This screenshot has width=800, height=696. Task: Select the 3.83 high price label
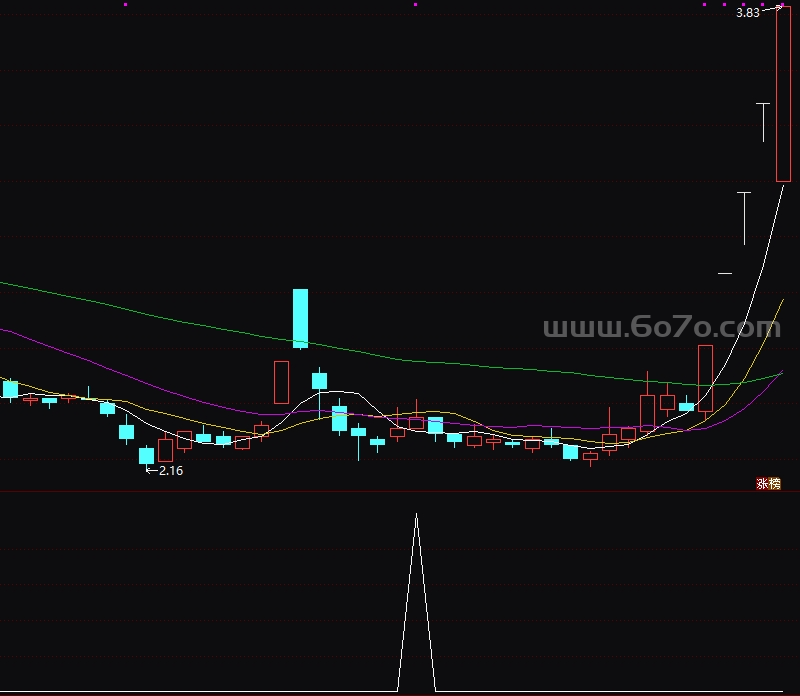[x=747, y=13]
